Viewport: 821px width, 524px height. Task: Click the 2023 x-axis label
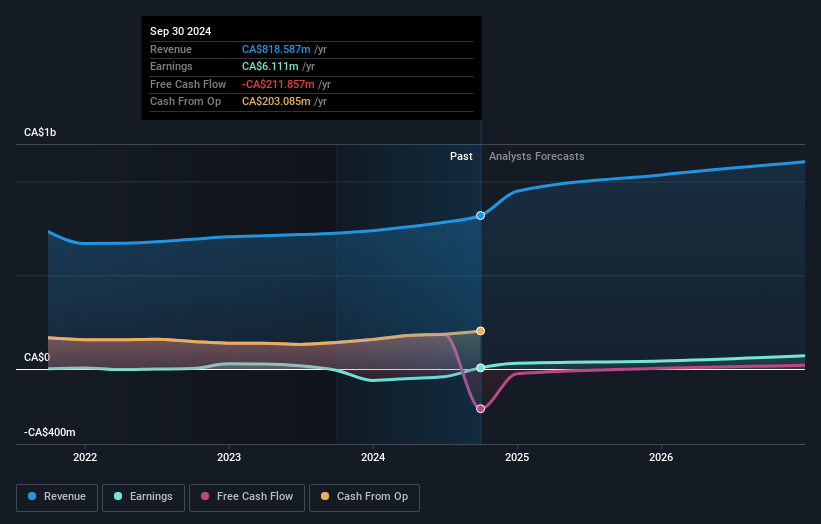click(x=229, y=457)
